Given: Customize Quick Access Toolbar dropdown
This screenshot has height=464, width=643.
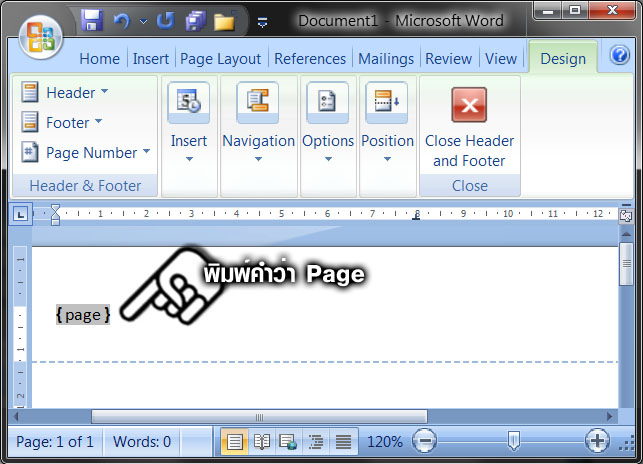Looking at the screenshot, I should (262, 22).
